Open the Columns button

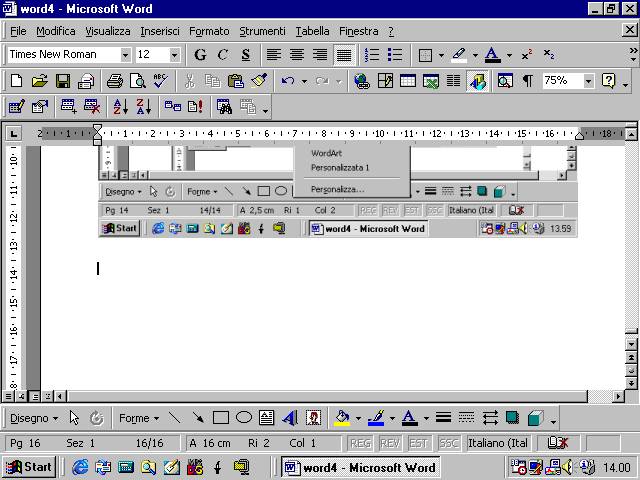point(453,81)
